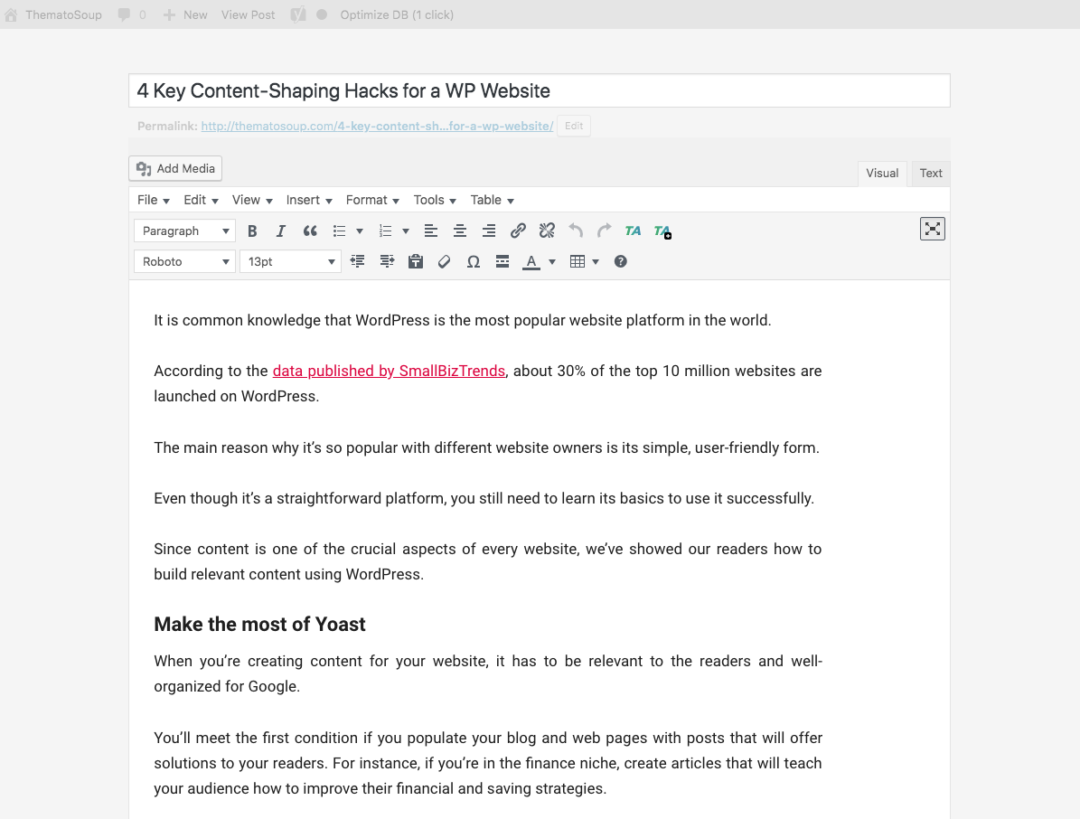
Task: Click the clear formatting eraser icon
Action: [444, 262]
